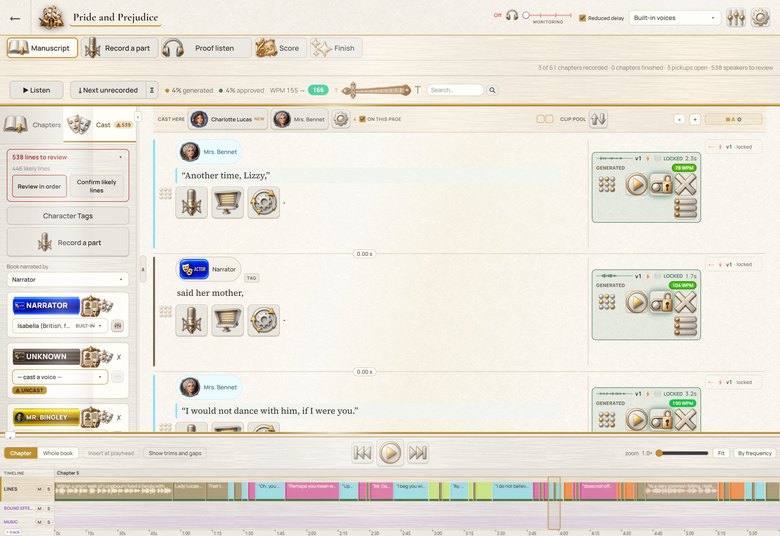Play the 1.7s generated clip
The width and height of the screenshot is (780, 536).
[x=636, y=302]
